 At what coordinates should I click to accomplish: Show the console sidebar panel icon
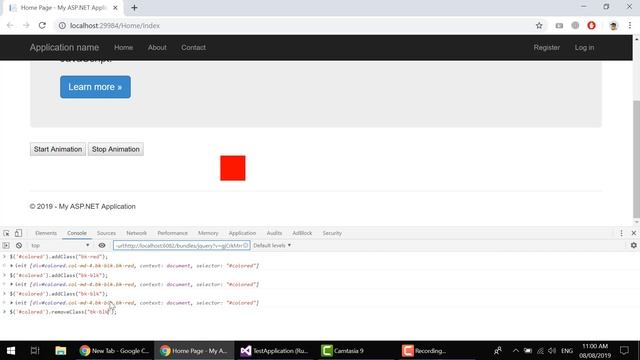pos(6,245)
